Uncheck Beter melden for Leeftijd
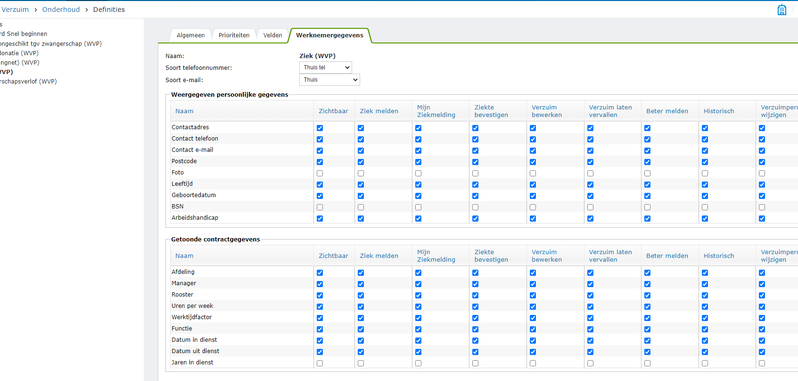The width and height of the screenshot is (798, 381). click(647, 185)
